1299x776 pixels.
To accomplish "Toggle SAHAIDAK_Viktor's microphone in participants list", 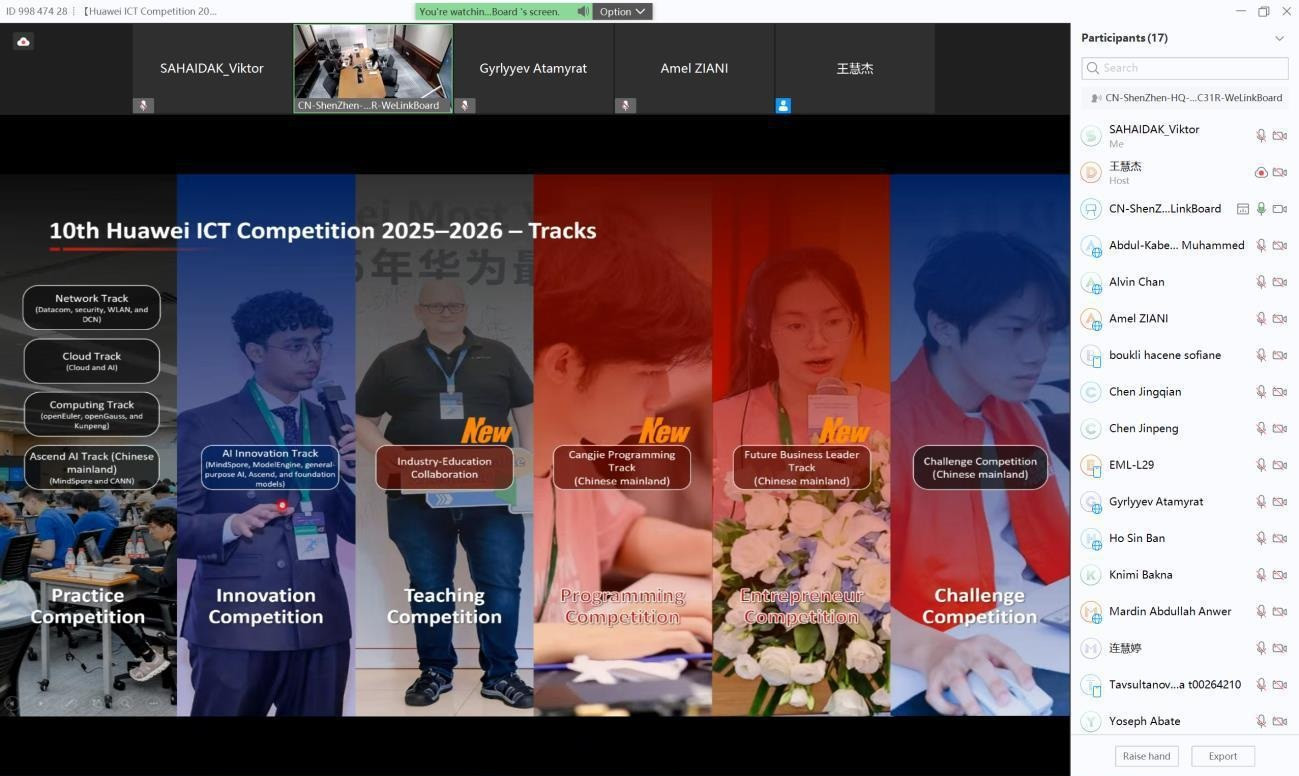I will (x=1261, y=136).
